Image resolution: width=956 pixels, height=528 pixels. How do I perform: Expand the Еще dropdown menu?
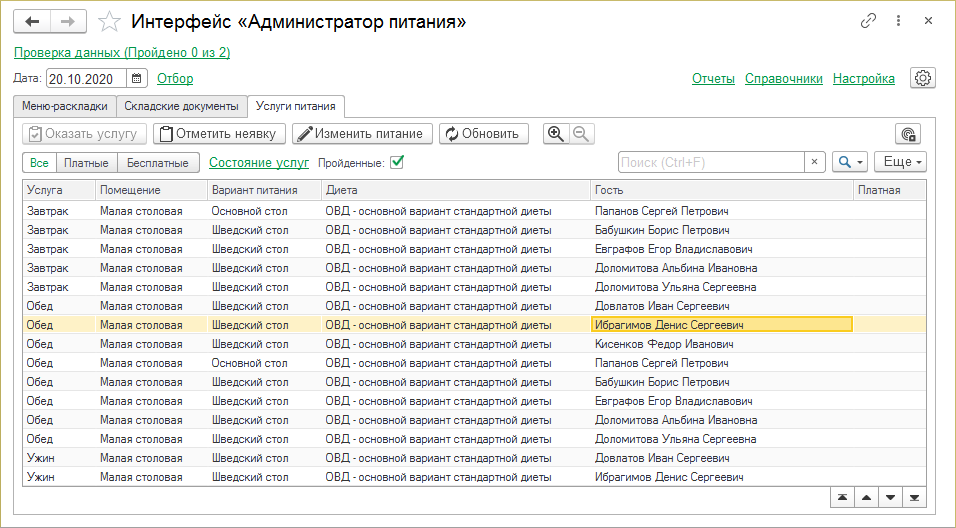tap(900, 162)
